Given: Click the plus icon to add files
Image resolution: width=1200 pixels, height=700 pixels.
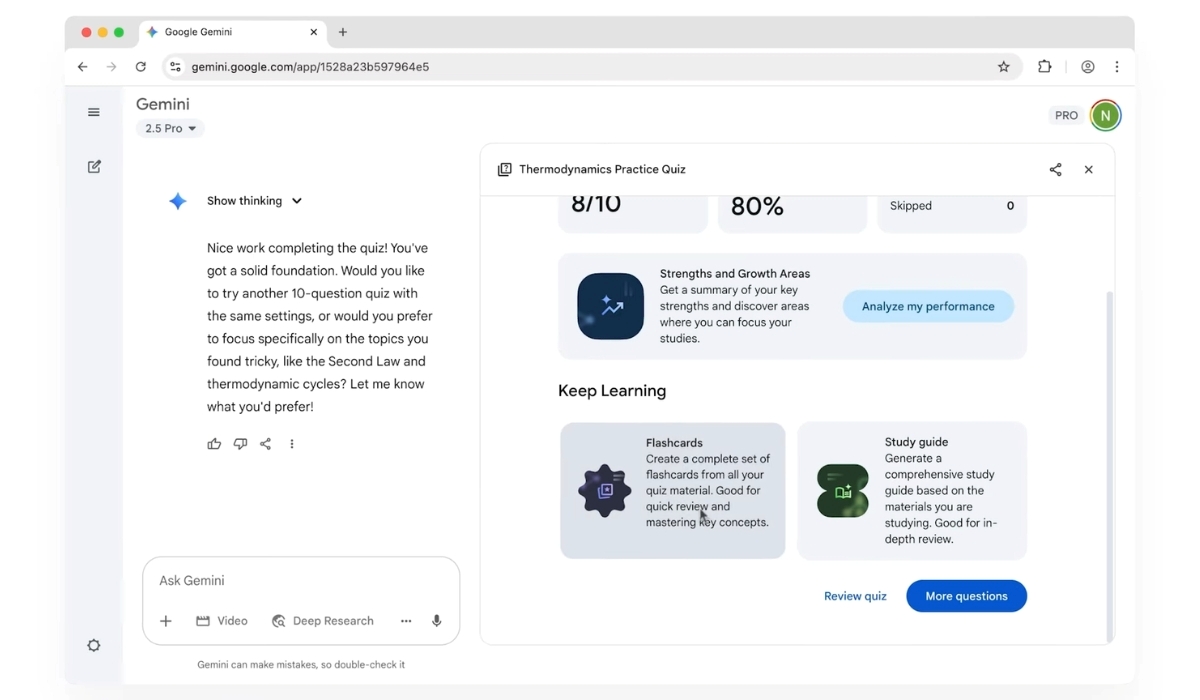Looking at the screenshot, I should 166,621.
